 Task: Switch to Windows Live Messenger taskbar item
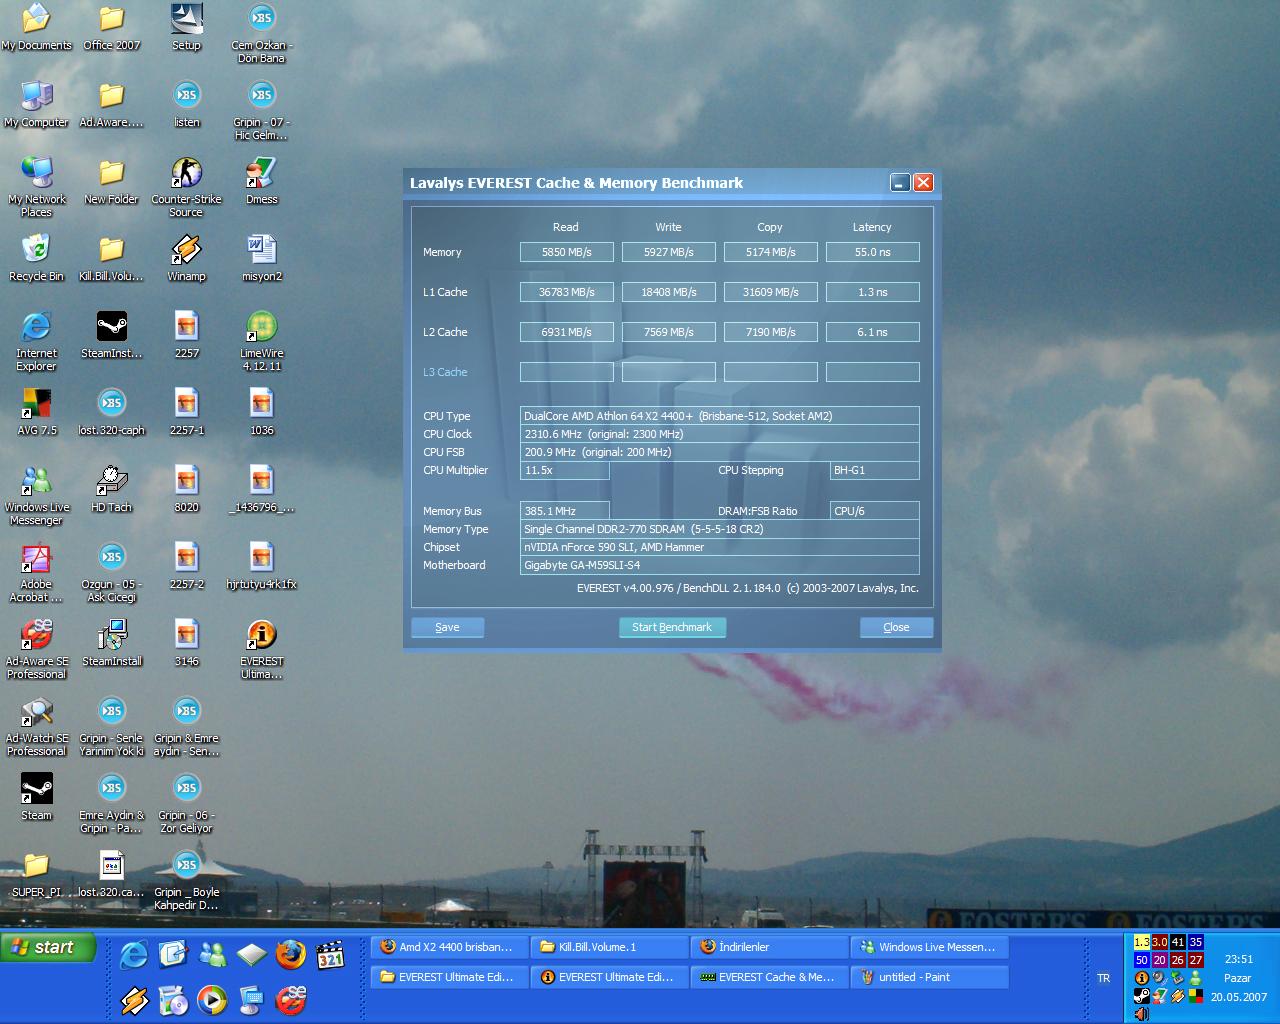tap(929, 947)
